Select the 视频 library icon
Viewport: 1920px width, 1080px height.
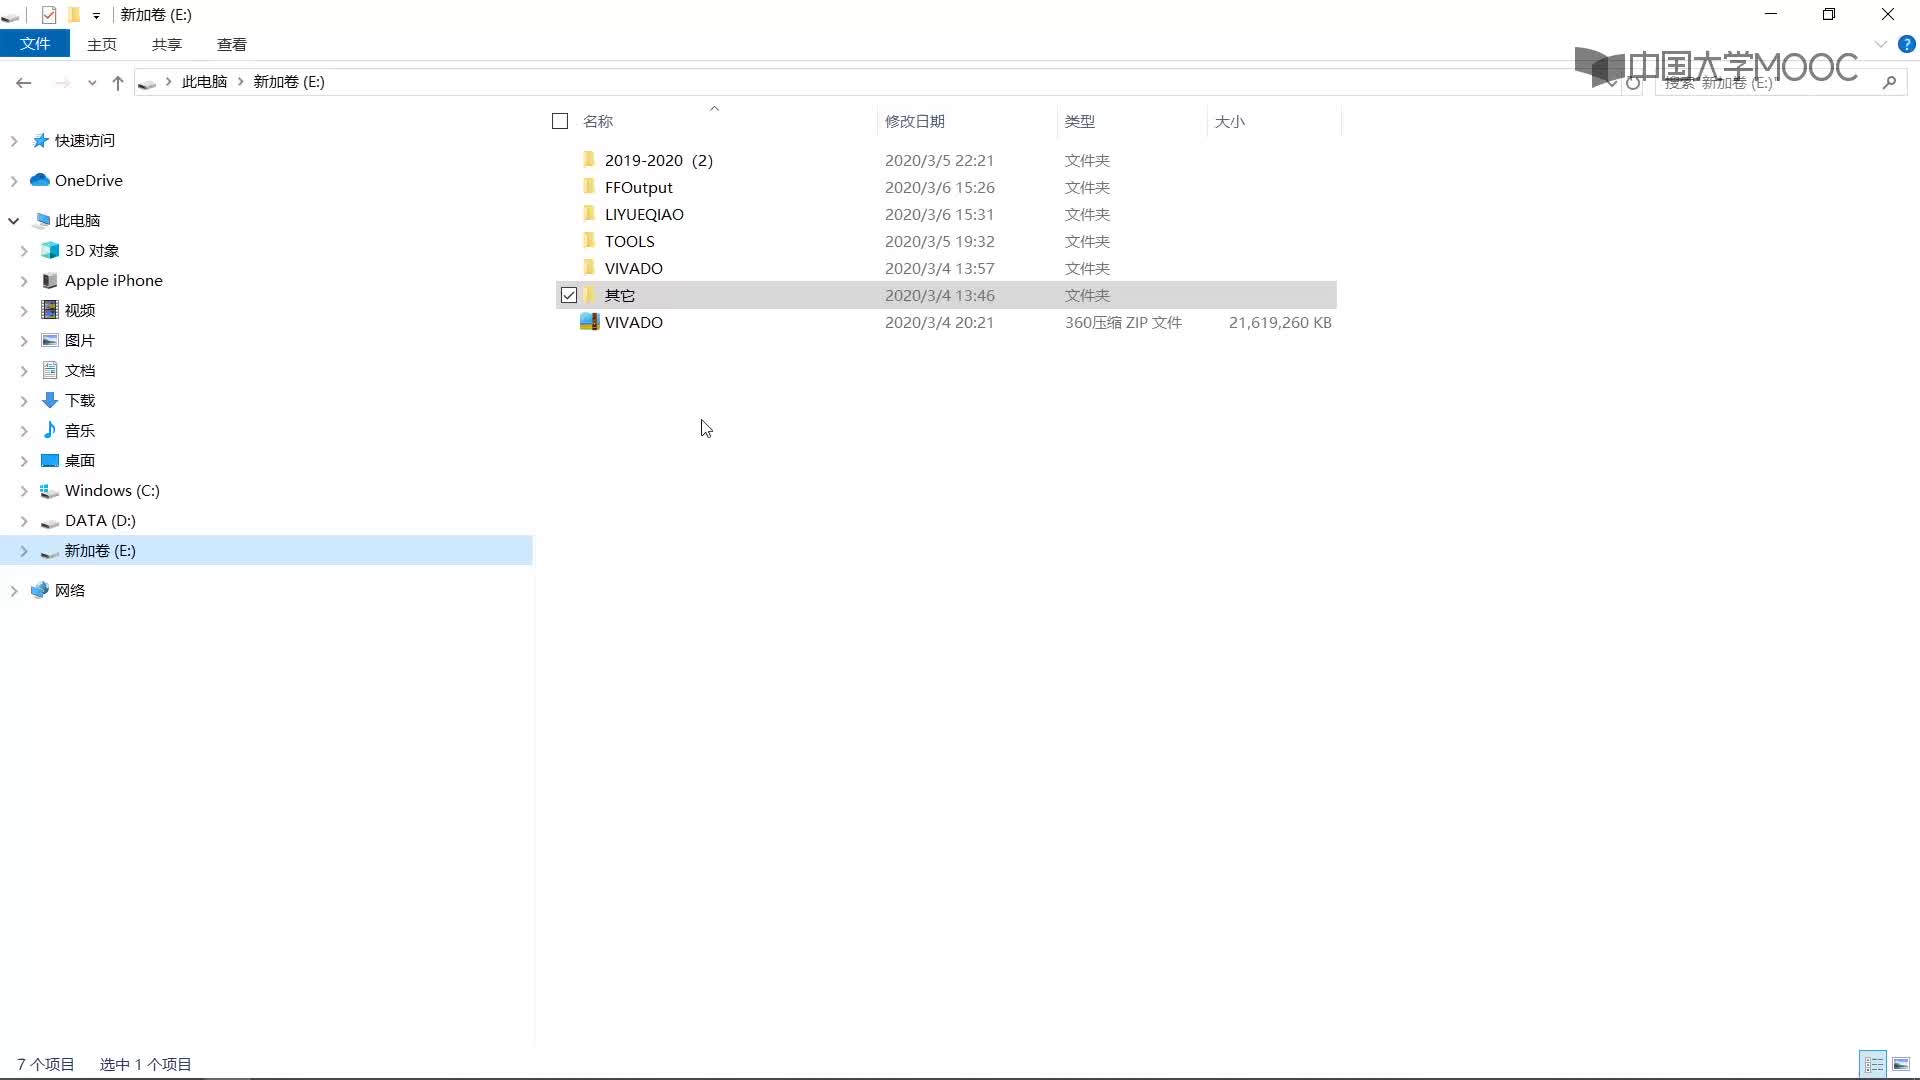click(50, 310)
